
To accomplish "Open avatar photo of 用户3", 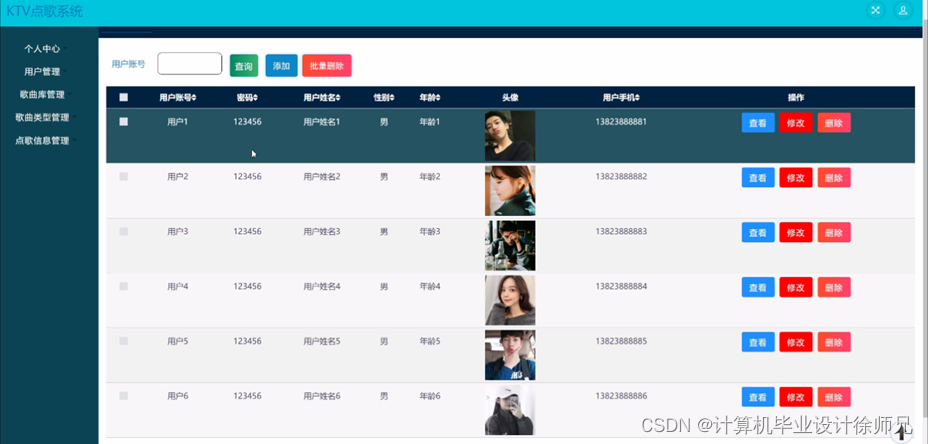I will (x=510, y=246).
